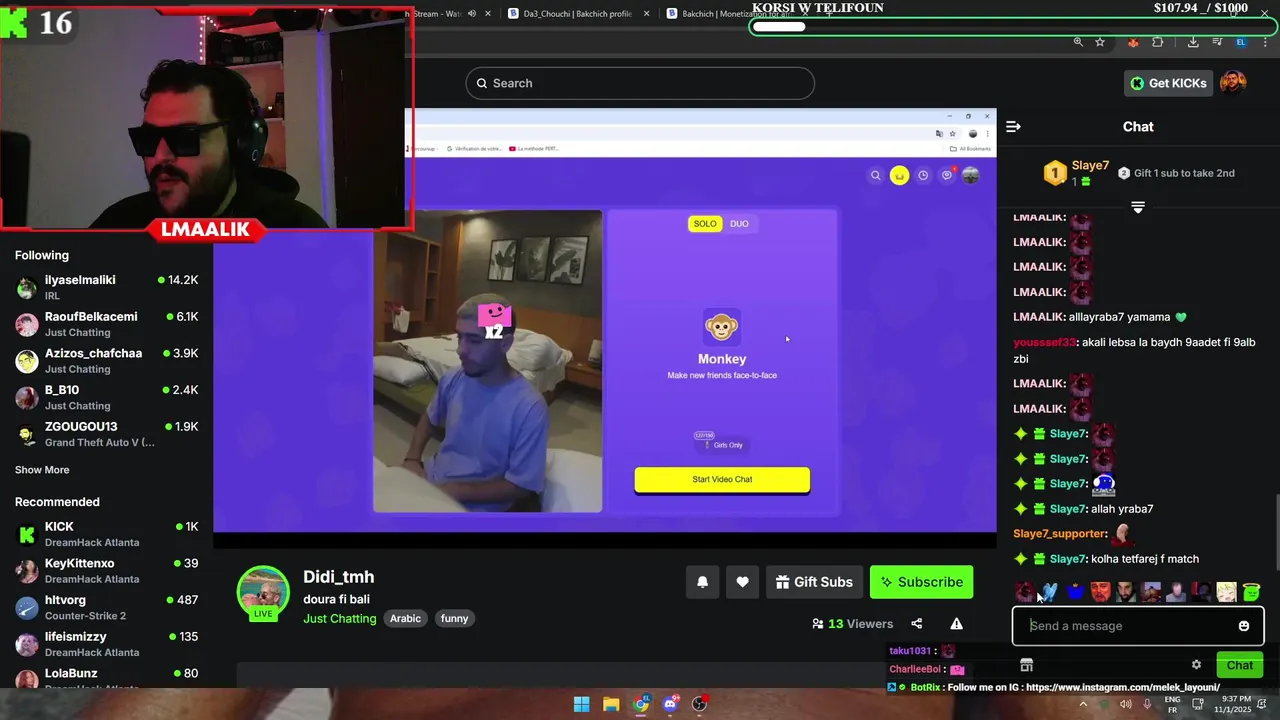This screenshot has width=1280, height=720.
Task: Open RaoufBelkacemi channel in Following
Action: [106, 324]
